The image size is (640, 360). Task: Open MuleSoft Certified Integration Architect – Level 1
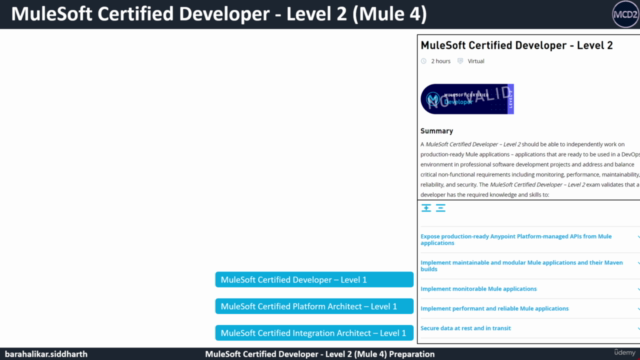coord(314,333)
